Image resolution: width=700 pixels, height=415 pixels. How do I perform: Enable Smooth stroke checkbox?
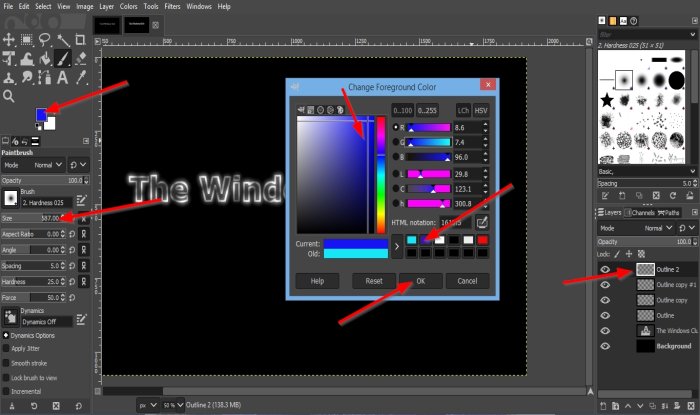coord(6,363)
